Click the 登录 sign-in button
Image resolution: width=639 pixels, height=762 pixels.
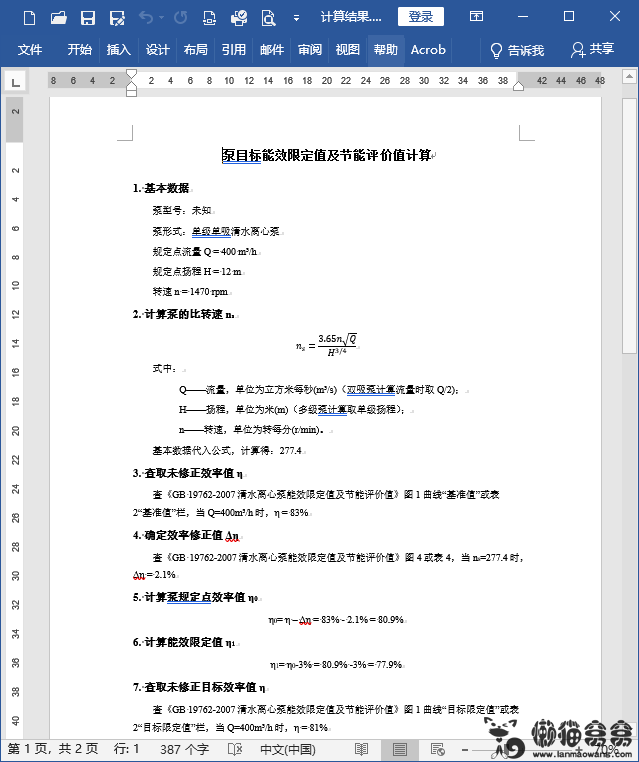point(421,17)
